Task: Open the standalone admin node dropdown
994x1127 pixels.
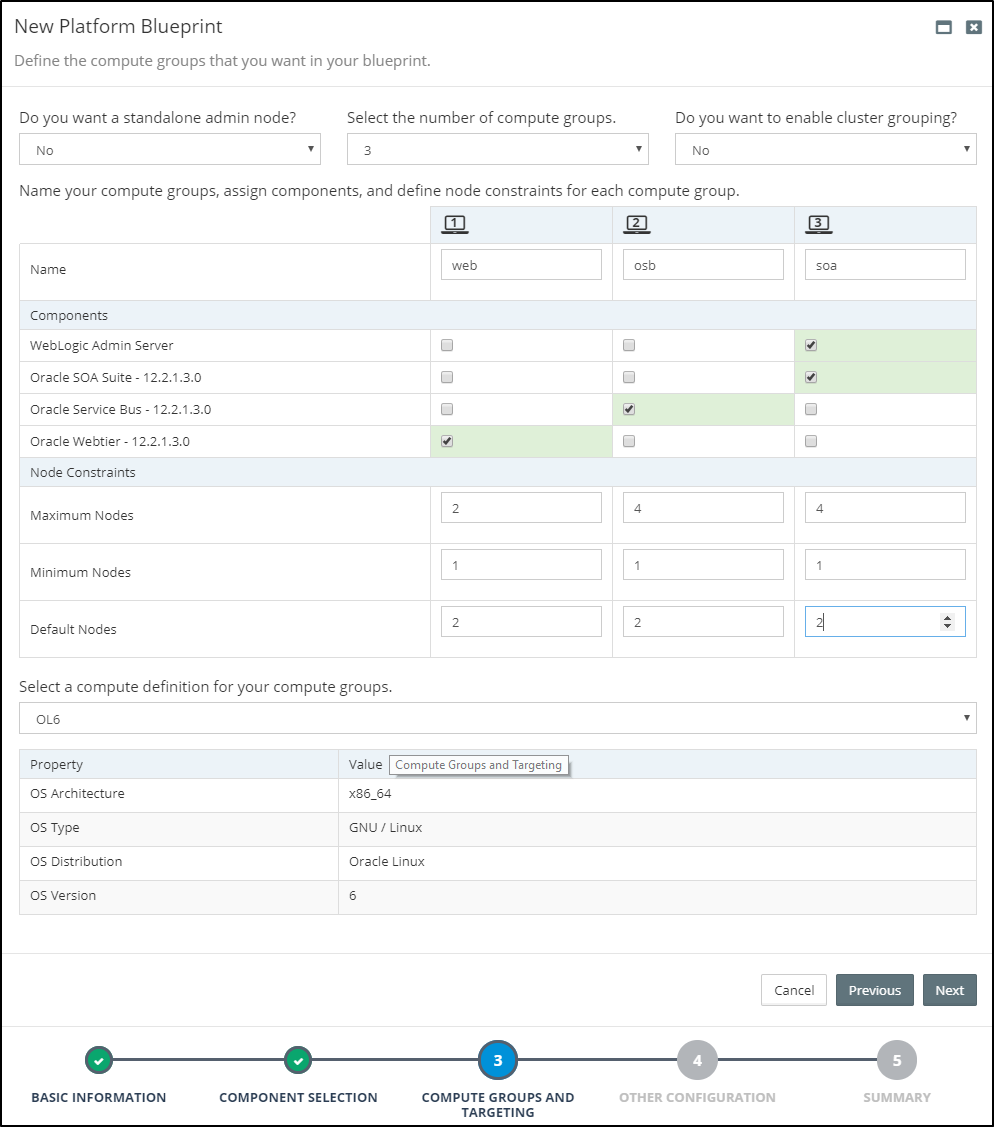Action: (169, 149)
